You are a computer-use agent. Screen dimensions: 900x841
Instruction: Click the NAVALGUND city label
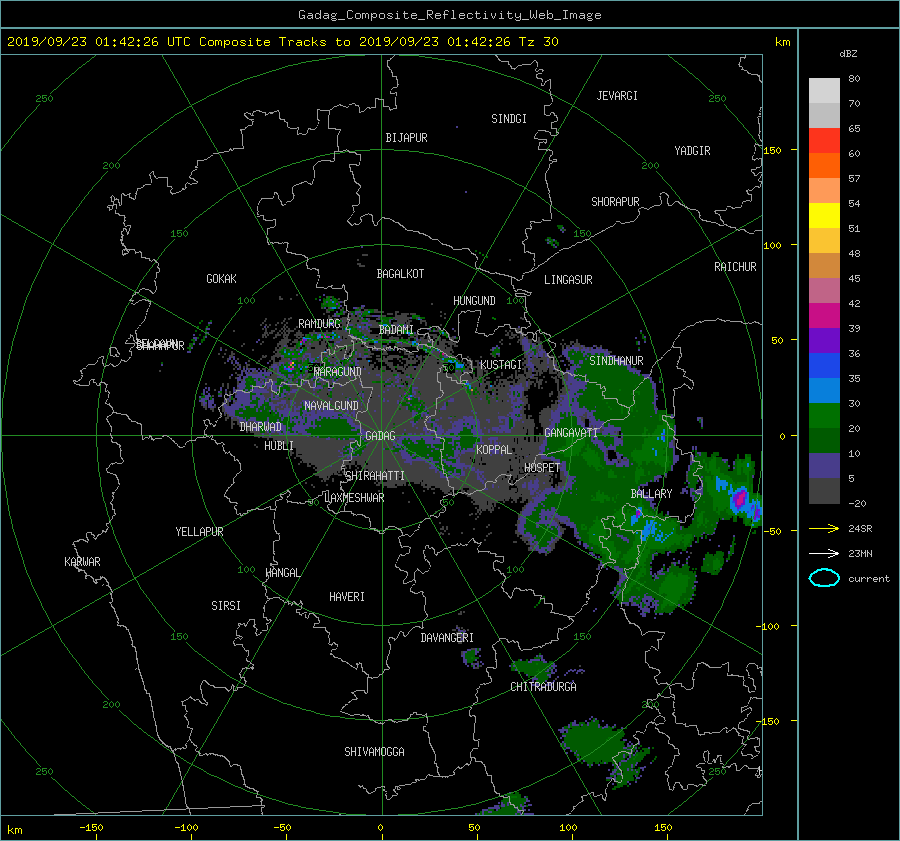click(x=331, y=406)
